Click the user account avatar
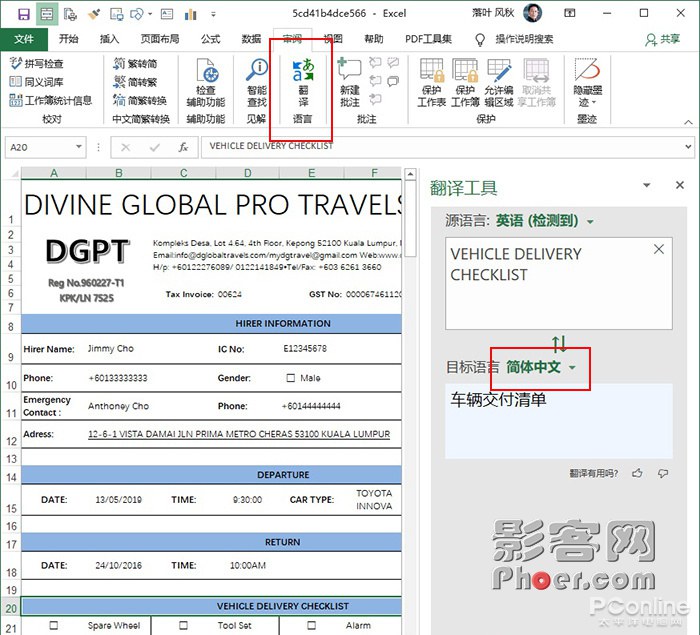This screenshot has height=635, width=700. coord(532,13)
